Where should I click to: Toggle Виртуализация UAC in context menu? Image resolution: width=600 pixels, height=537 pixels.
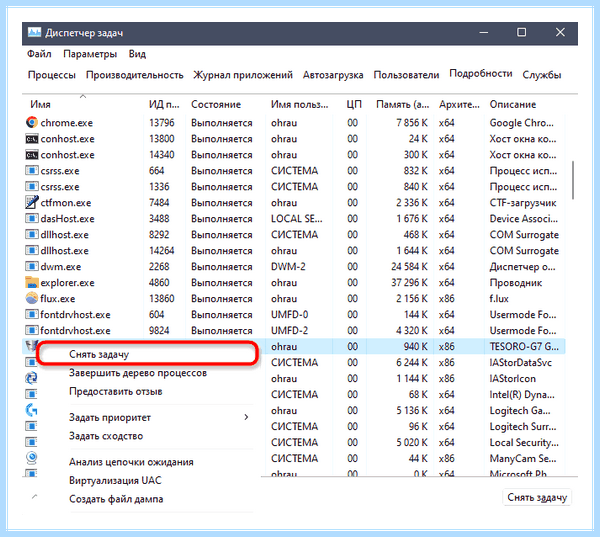[115, 480]
